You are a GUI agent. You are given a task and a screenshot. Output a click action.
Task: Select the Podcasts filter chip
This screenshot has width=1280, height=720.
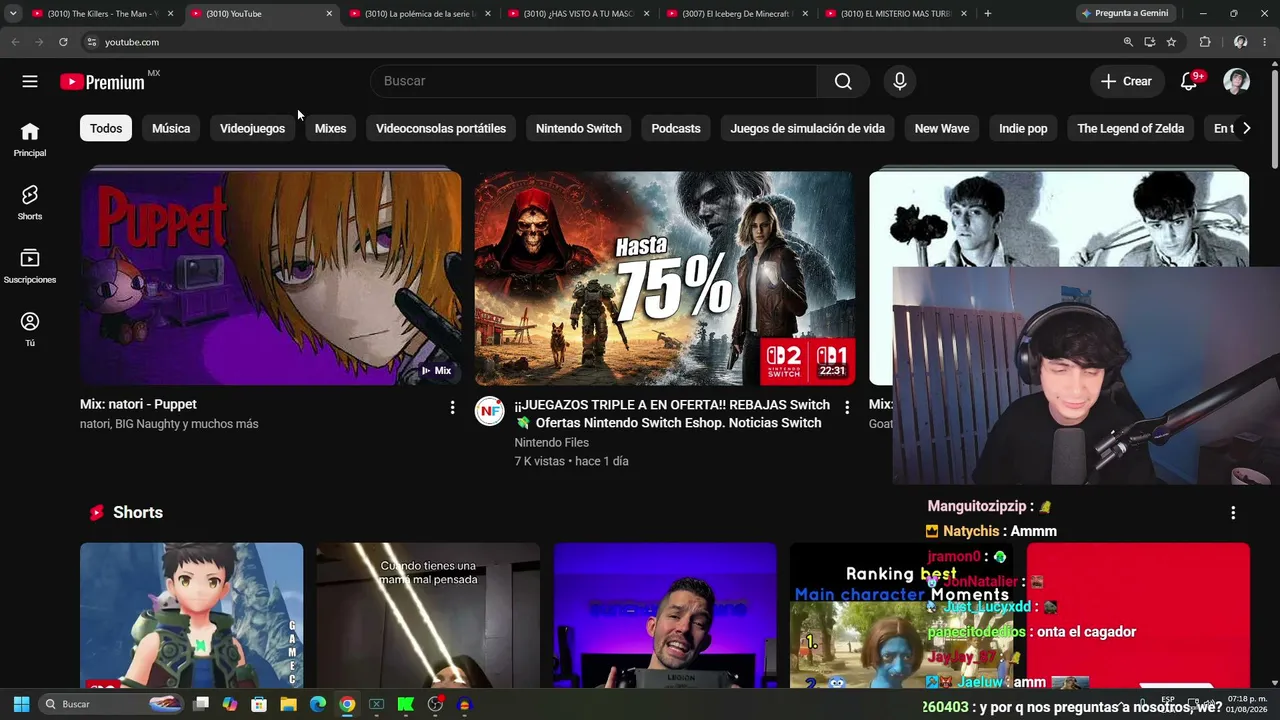pyautogui.click(x=676, y=128)
